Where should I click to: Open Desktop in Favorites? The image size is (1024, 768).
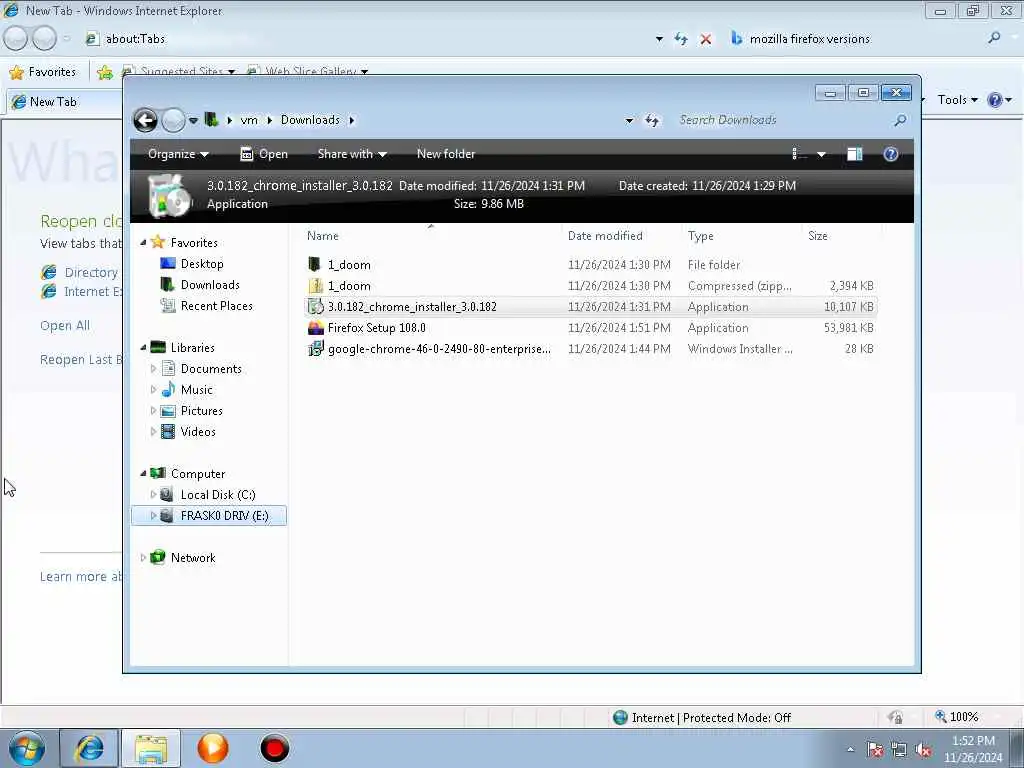201,264
